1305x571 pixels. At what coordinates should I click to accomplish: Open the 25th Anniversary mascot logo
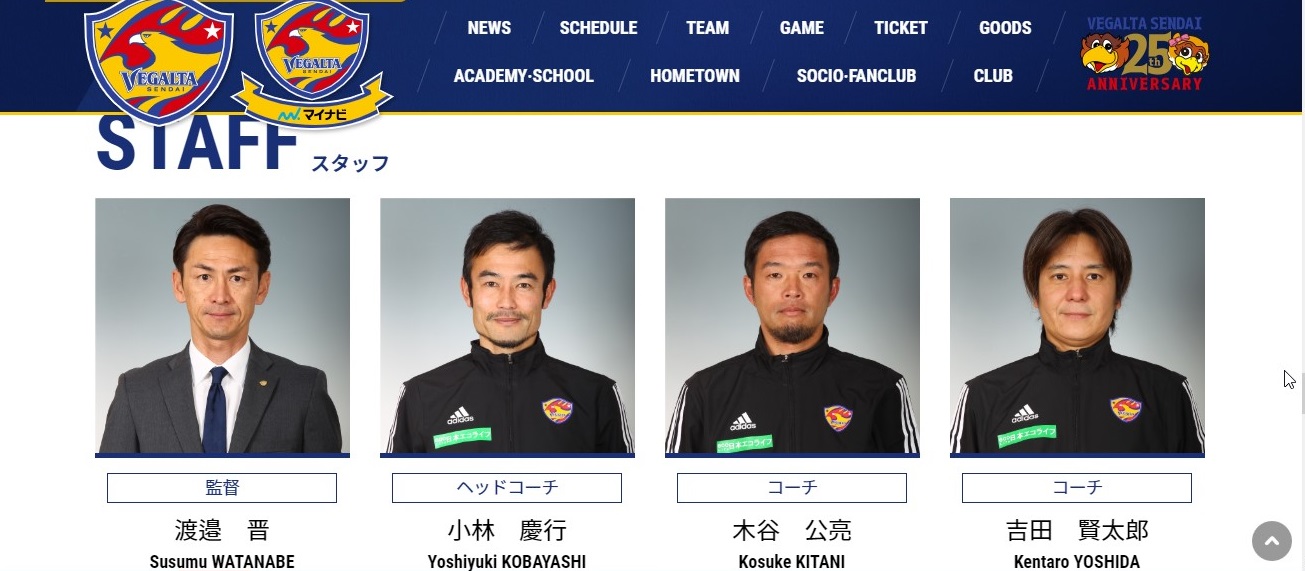1145,55
